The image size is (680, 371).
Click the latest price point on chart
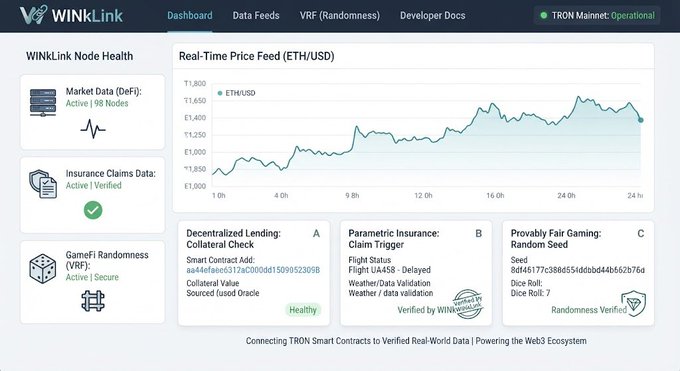641,120
